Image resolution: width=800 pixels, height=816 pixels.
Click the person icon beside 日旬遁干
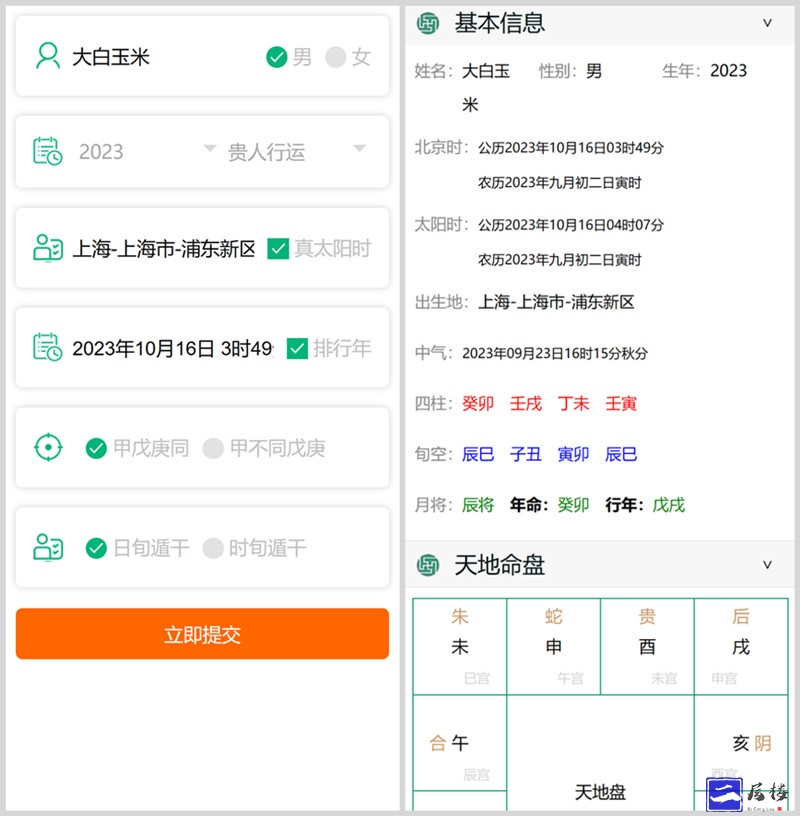tap(48, 547)
